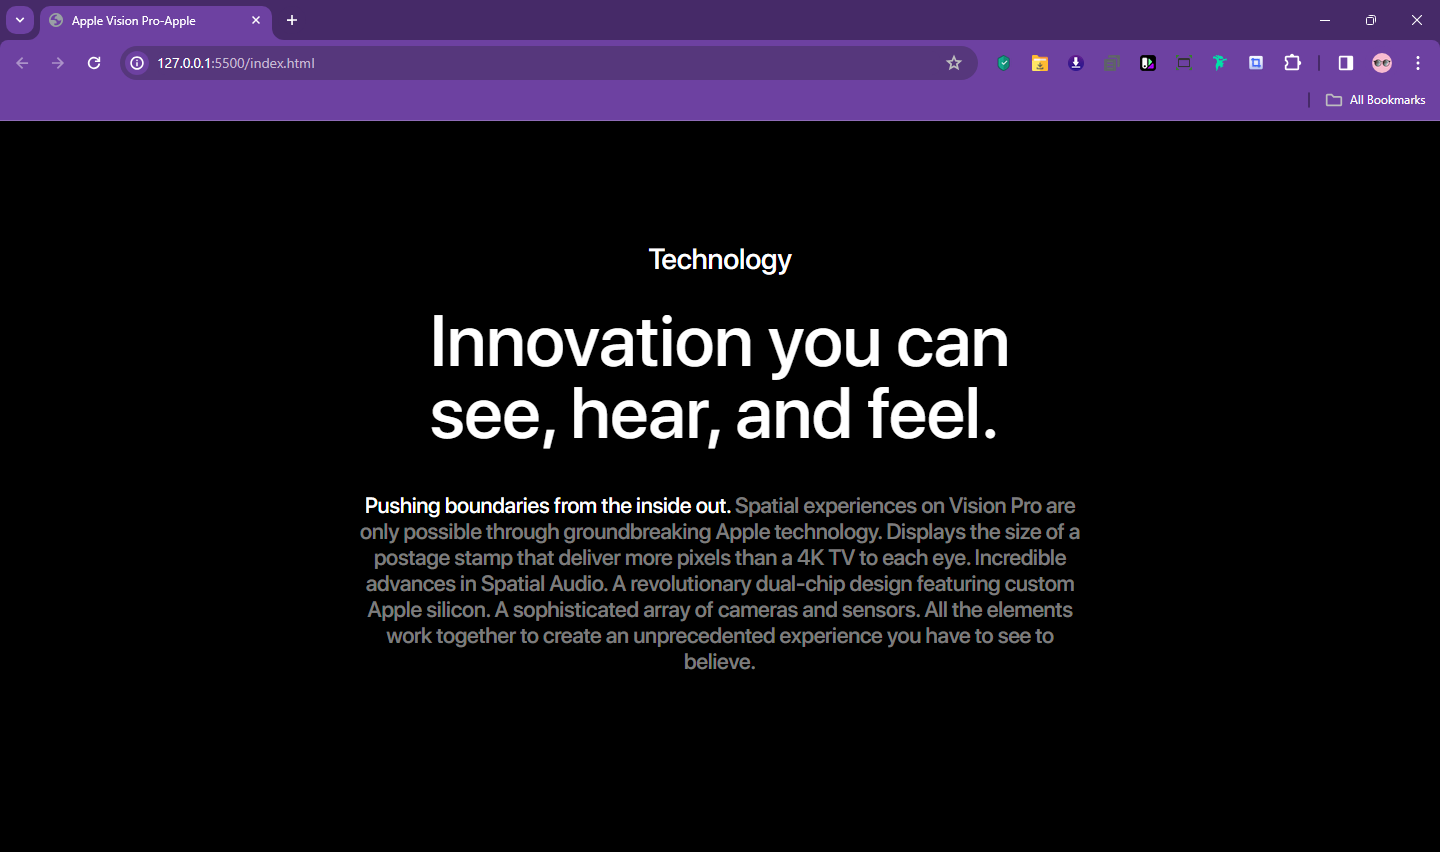Screen dimensions: 1440x852
Task: Go back to the previous page
Action: pos(22,63)
